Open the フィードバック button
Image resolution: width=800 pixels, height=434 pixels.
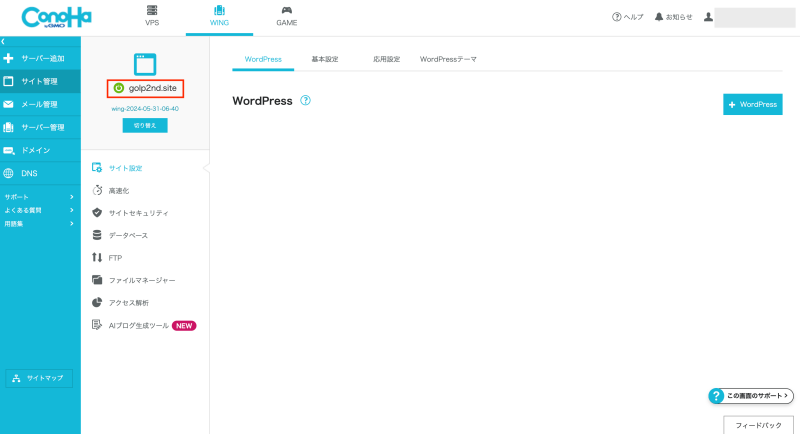758,425
